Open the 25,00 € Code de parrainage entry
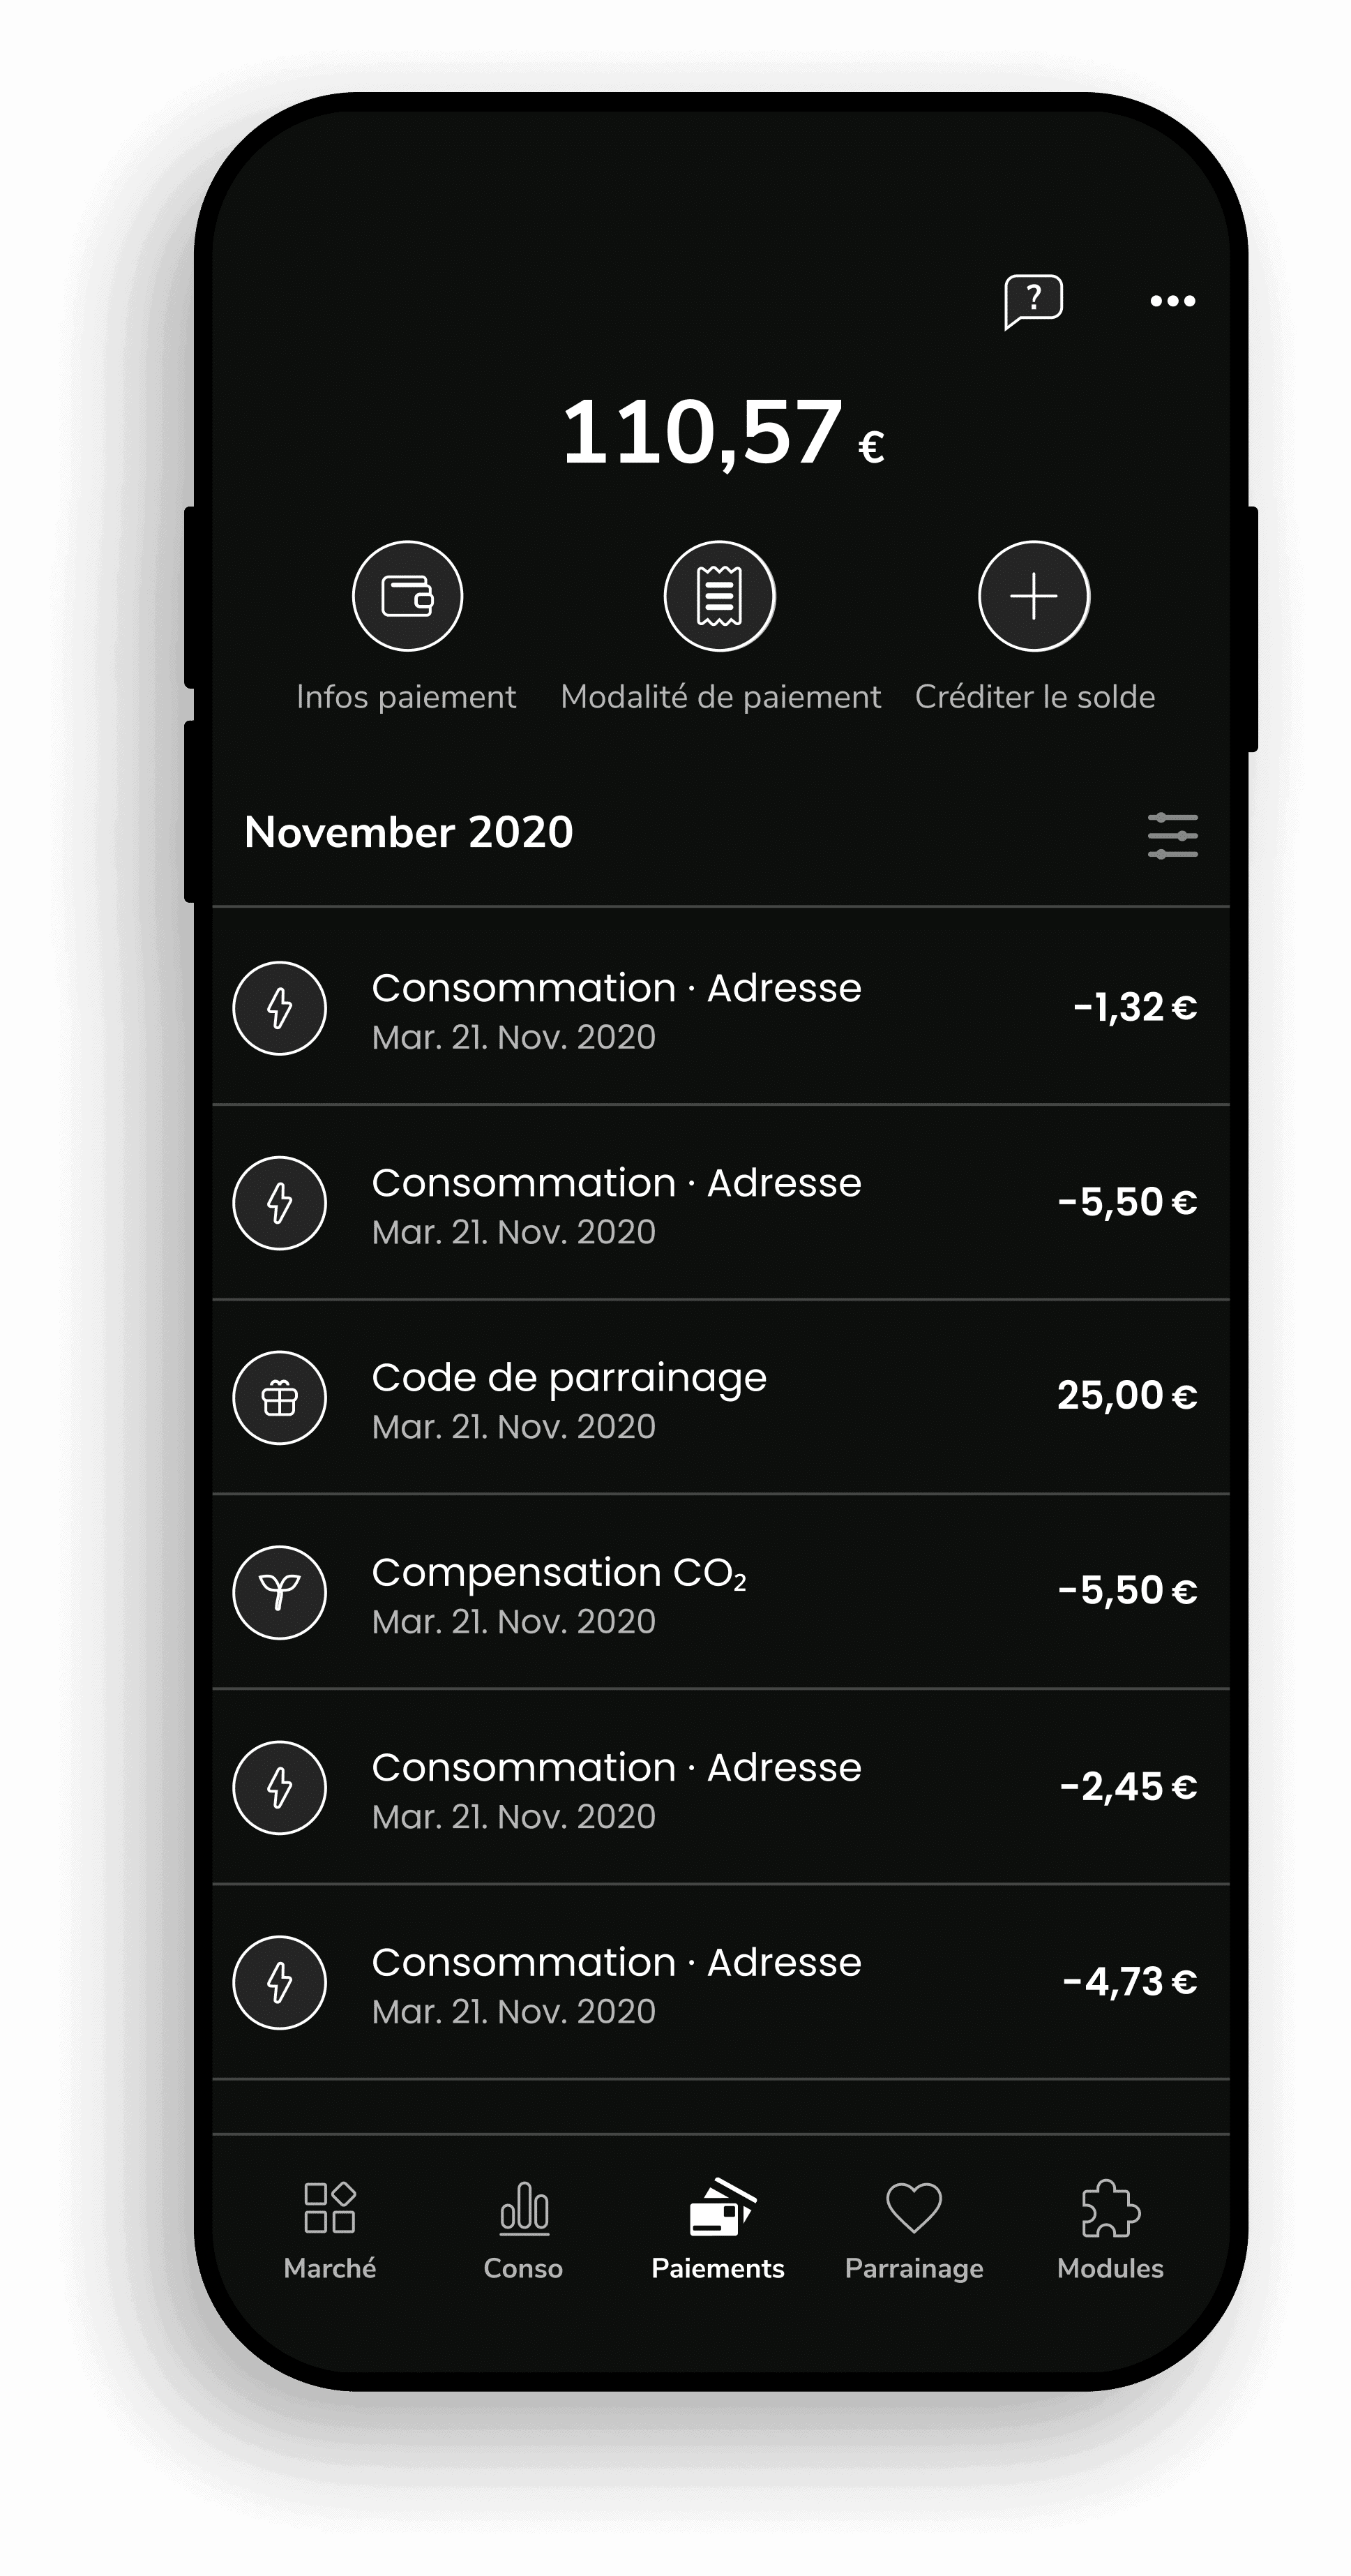 (x=720, y=1397)
